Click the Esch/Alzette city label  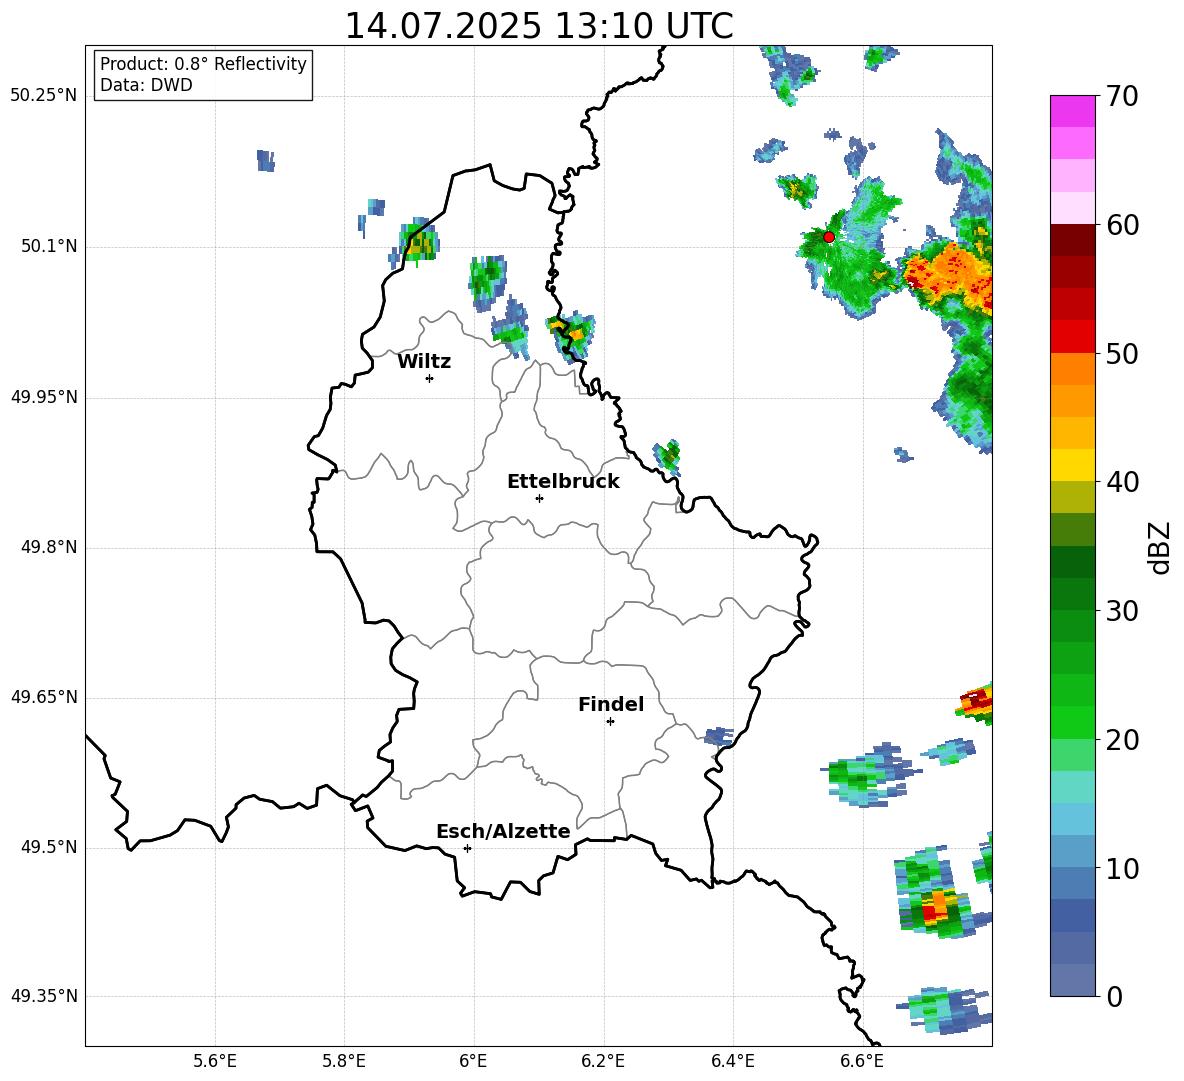pyautogui.click(x=503, y=831)
